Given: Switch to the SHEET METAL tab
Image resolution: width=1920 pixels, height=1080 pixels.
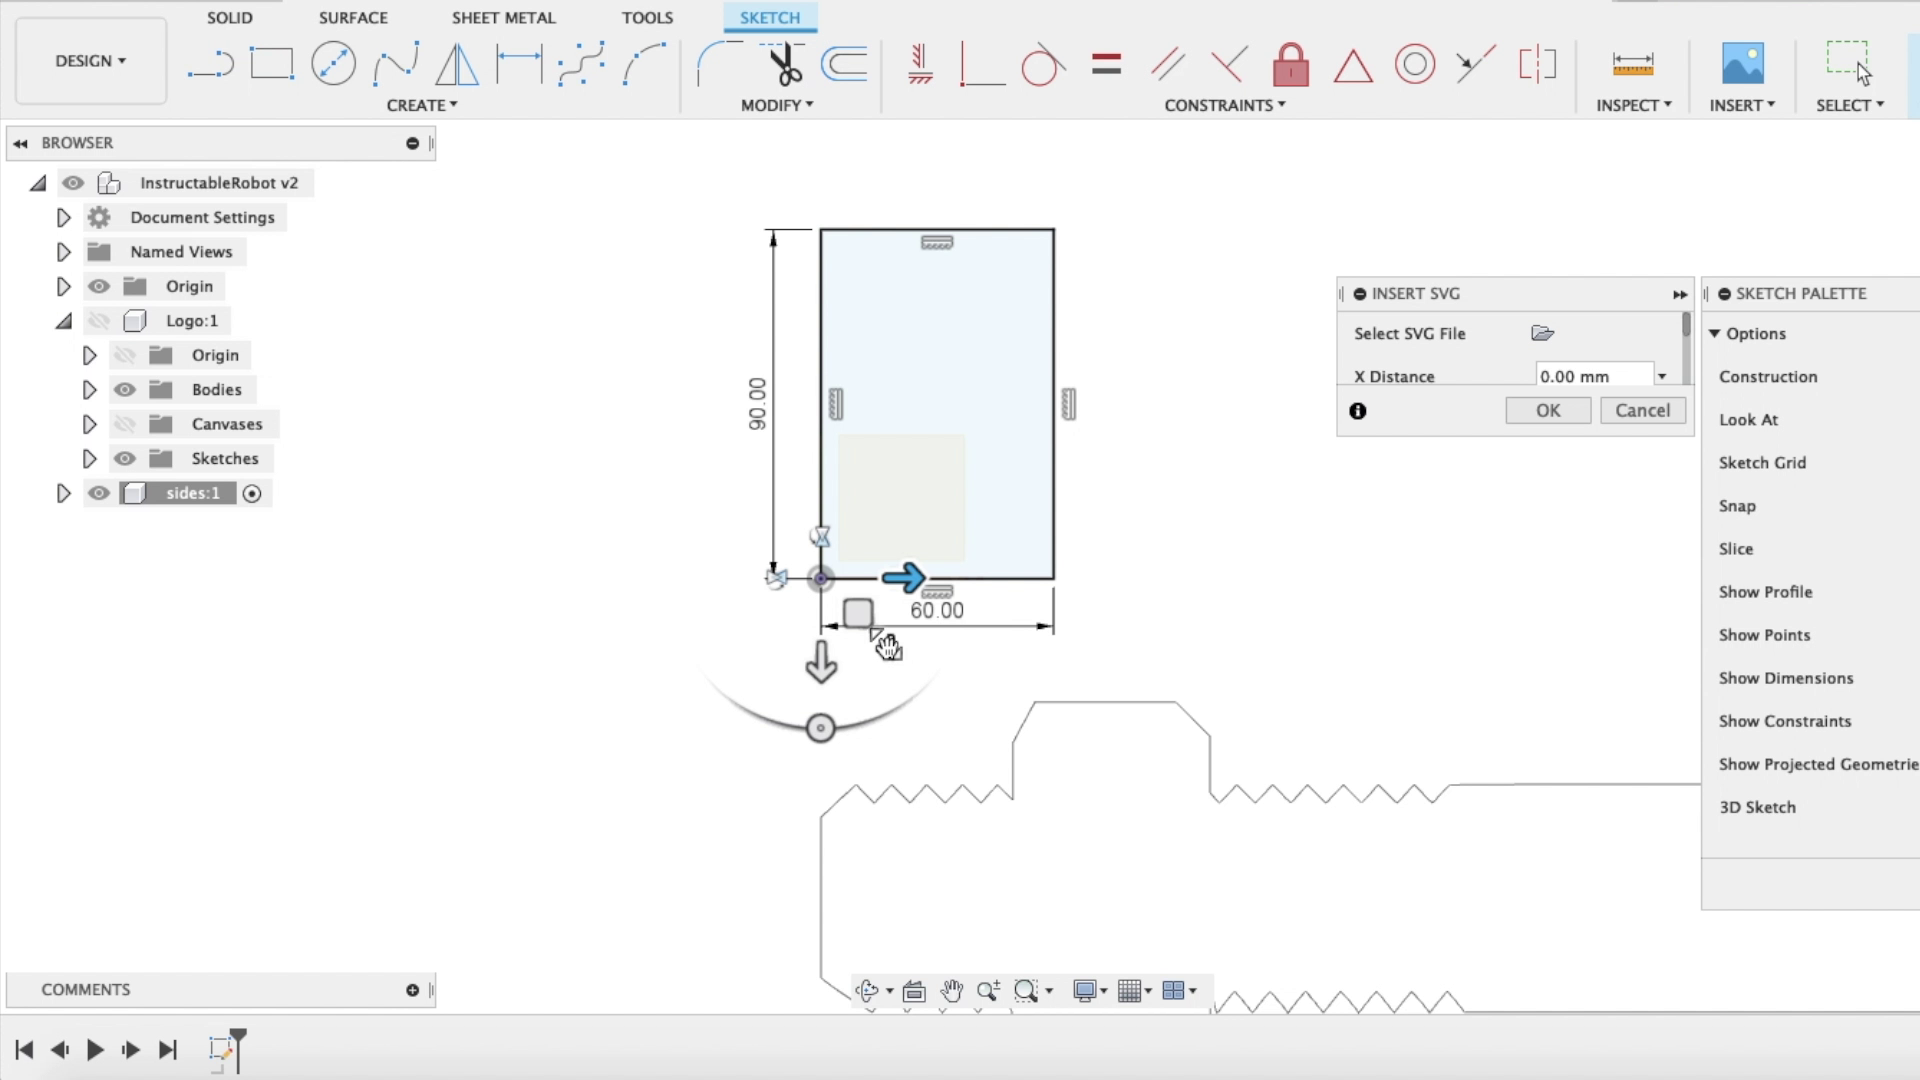Looking at the screenshot, I should tap(503, 17).
